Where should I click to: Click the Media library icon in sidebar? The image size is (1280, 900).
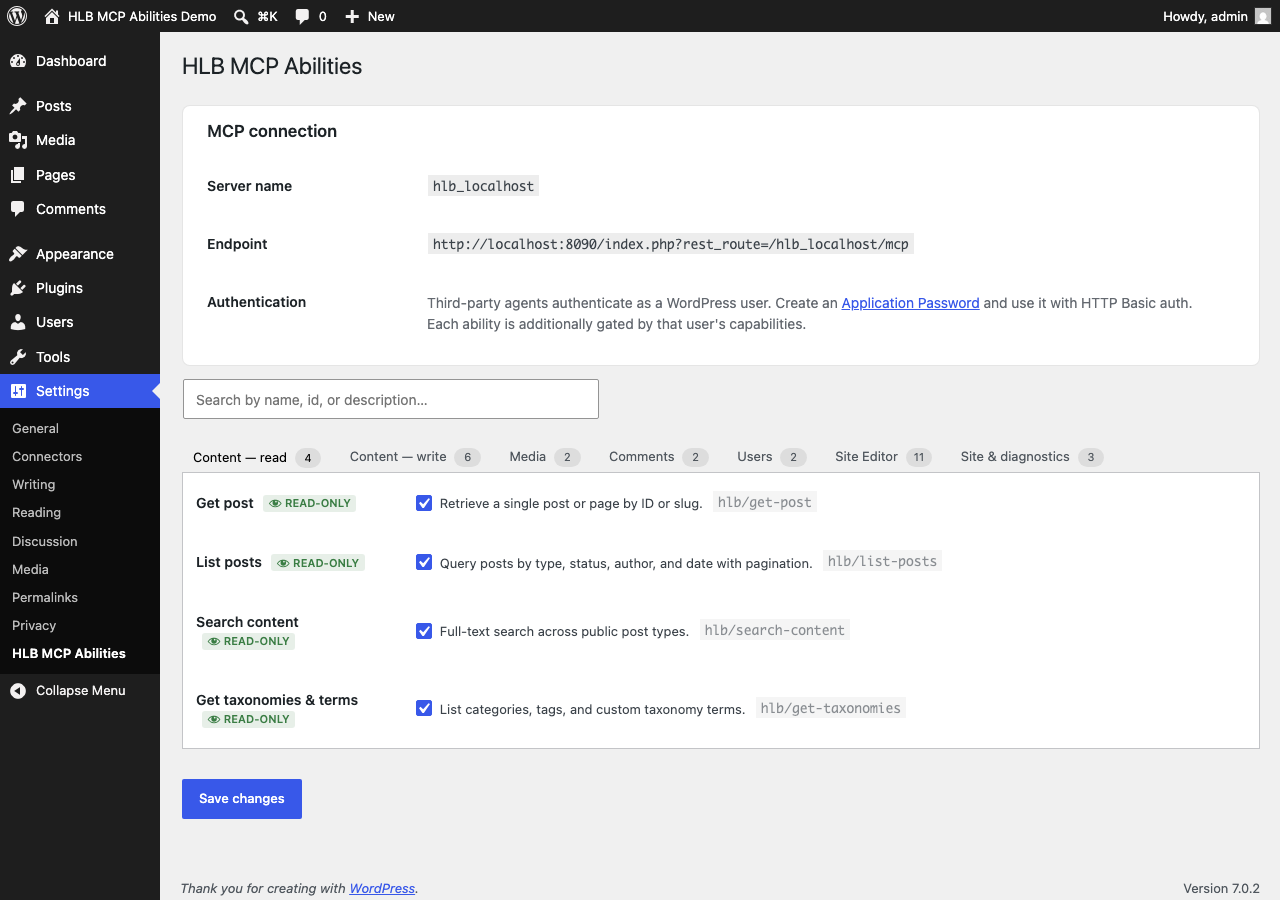click(x=18, y=140)
